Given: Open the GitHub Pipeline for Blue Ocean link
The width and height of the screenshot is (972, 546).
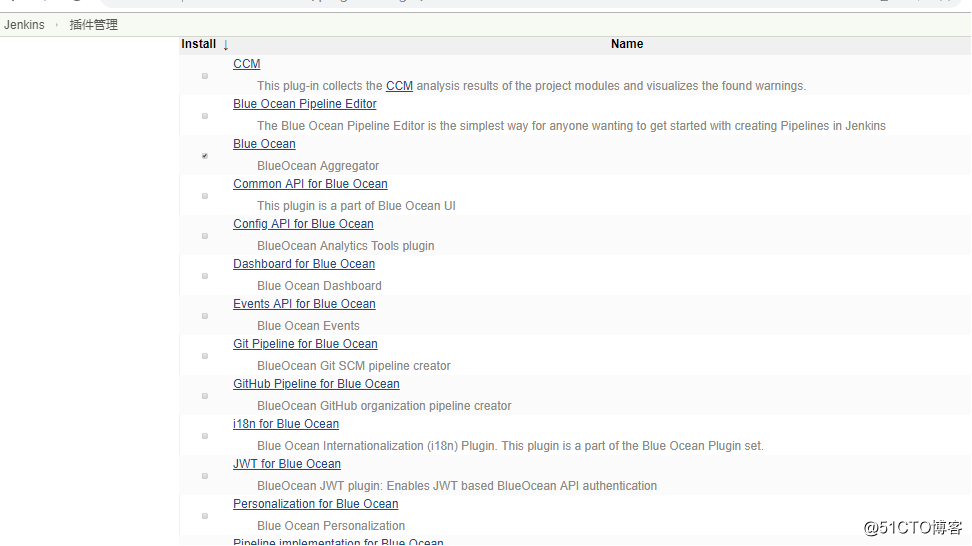Looking at the screenshot, I should pyautogui.click(x=316, y=384).
